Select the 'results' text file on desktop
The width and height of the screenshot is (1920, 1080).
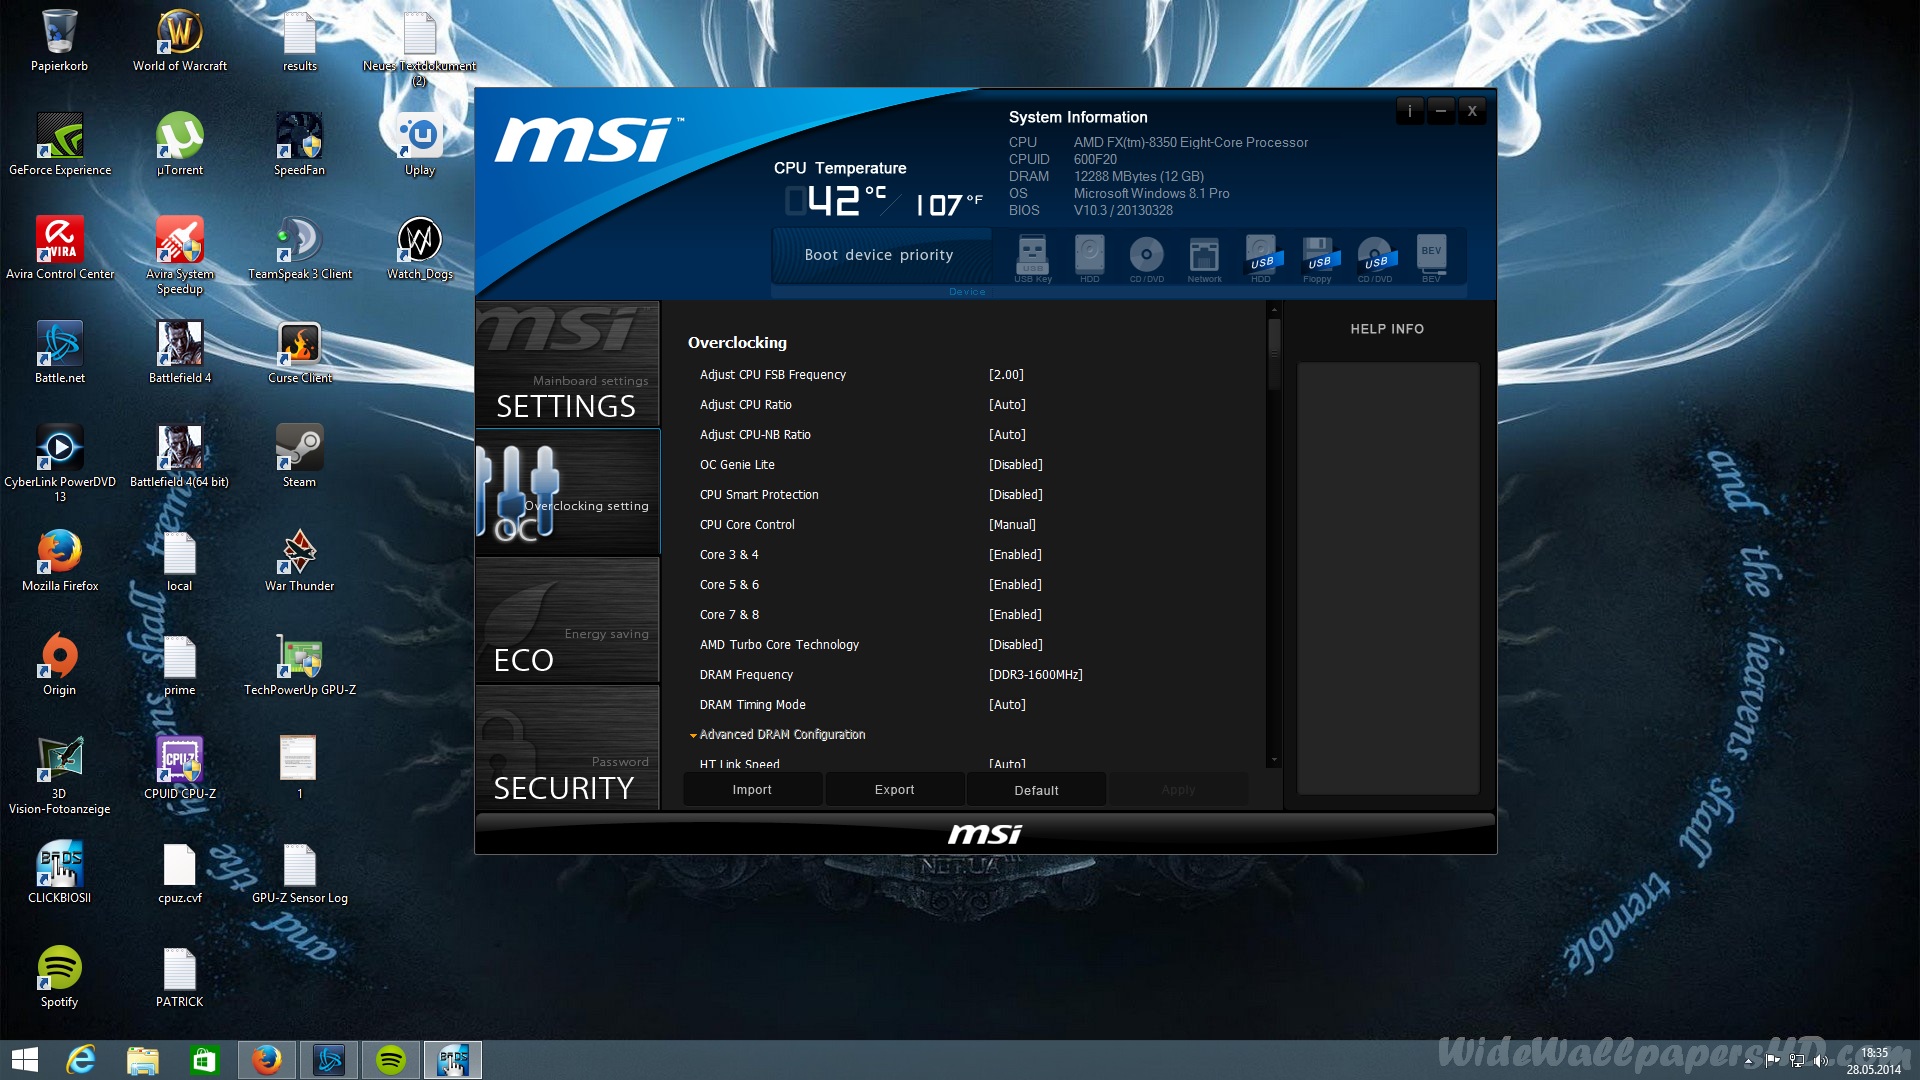(300, 41)
